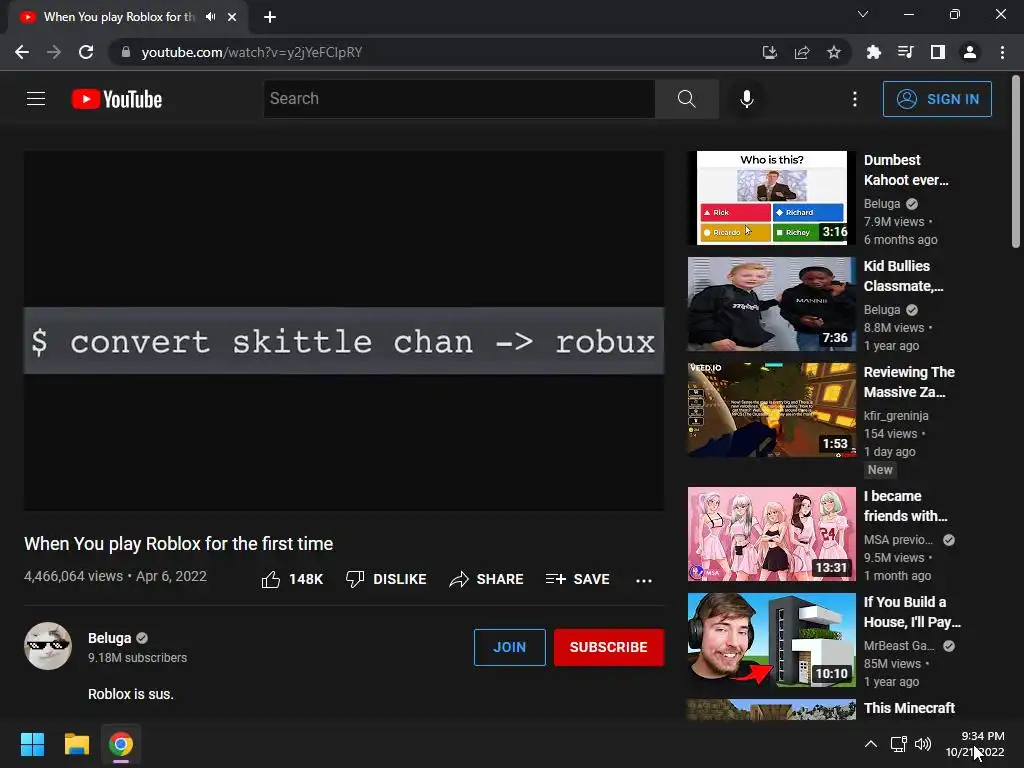Screen dimensions: 1024x768
Task: Click This Minecraft video title
Action: pyautogui.click(x=909, y=708)
